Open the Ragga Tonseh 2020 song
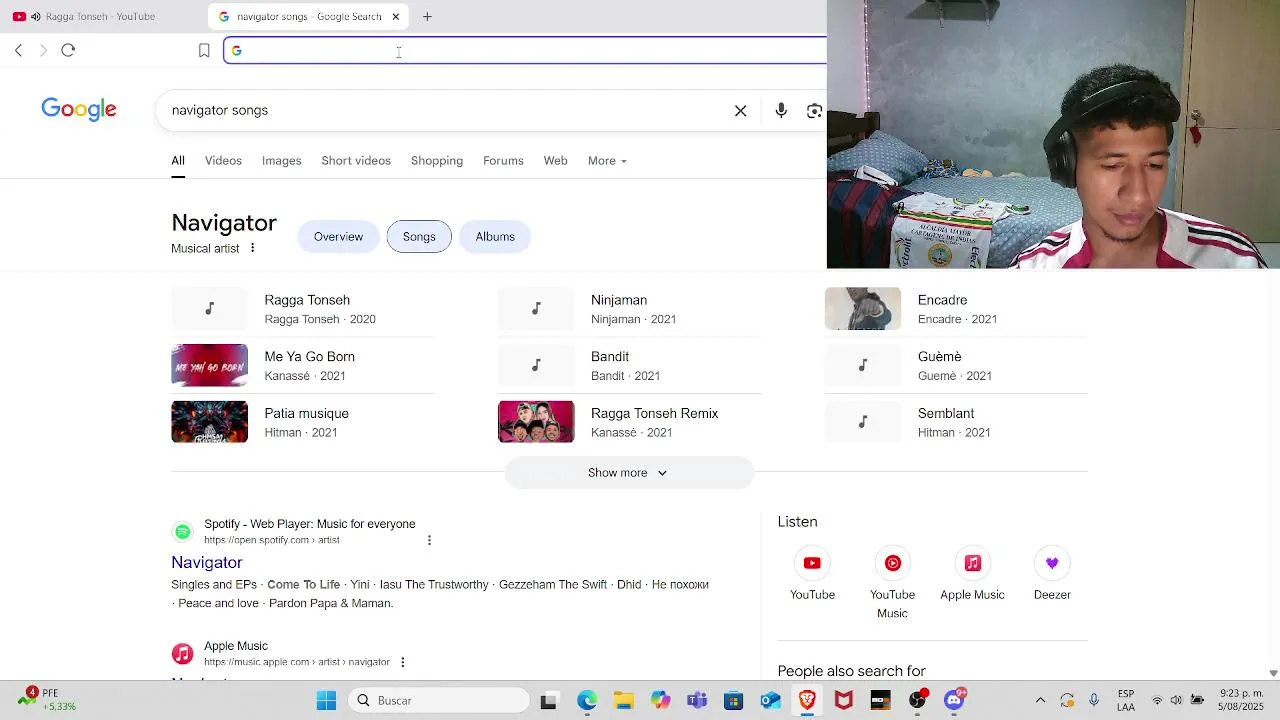The image size is (1280, 720). (x=303, y=309)
